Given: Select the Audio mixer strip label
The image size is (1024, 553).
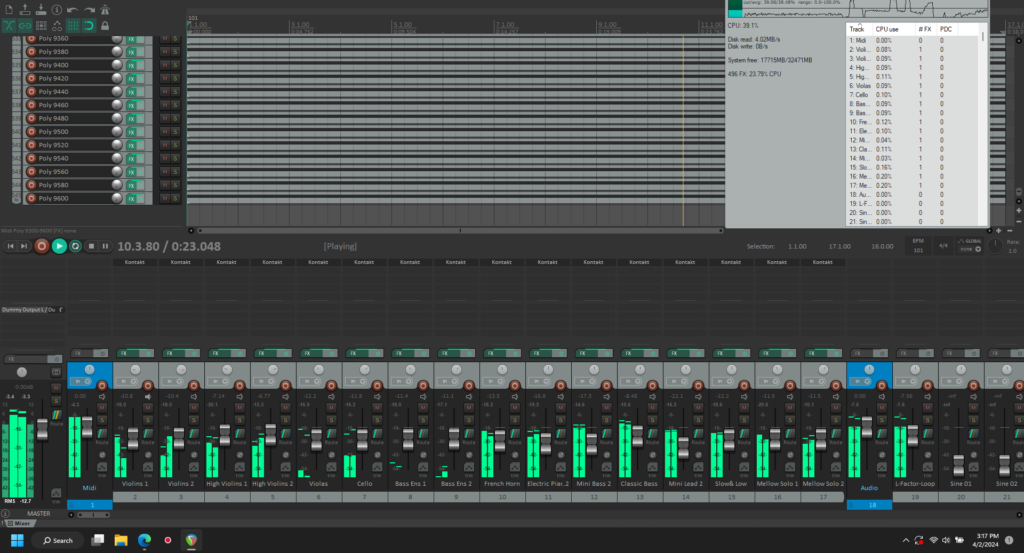Looking at the screenshot, I should pyautogui.click(x=869, y=488).
